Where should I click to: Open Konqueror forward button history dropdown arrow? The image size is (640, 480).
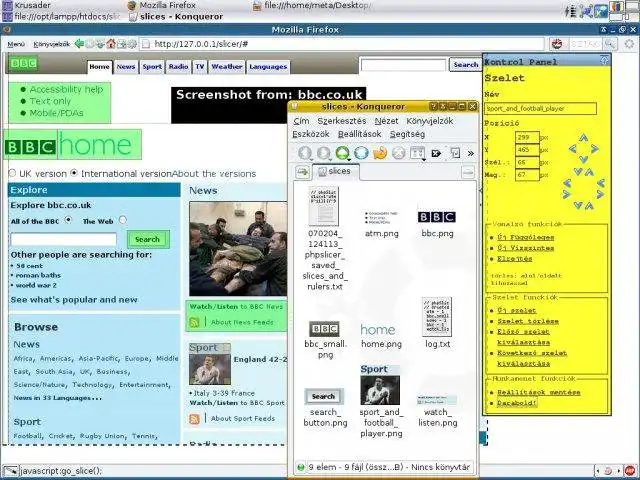click(x=330, y=159)
